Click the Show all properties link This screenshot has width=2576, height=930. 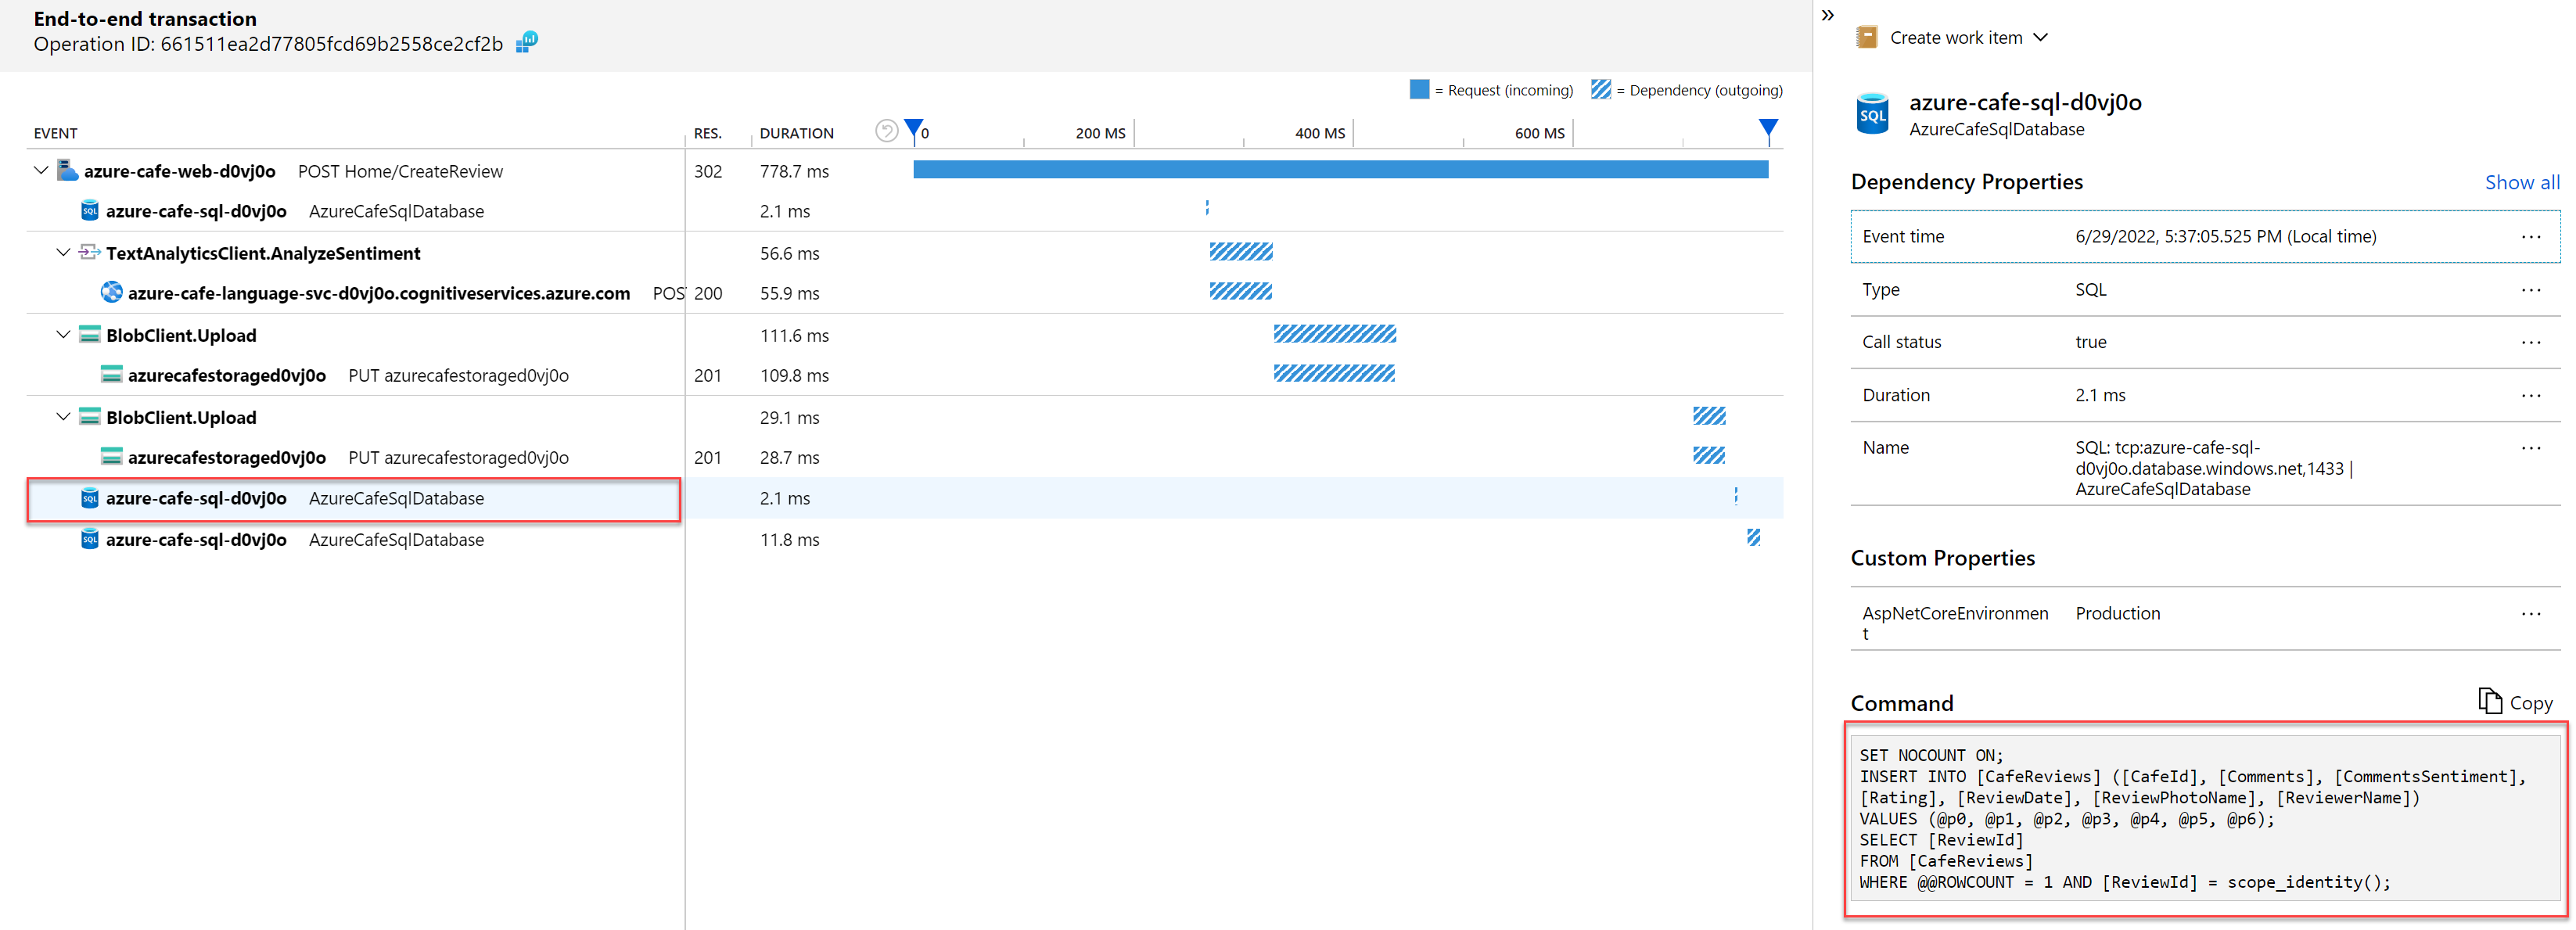tap(2521, 182)
